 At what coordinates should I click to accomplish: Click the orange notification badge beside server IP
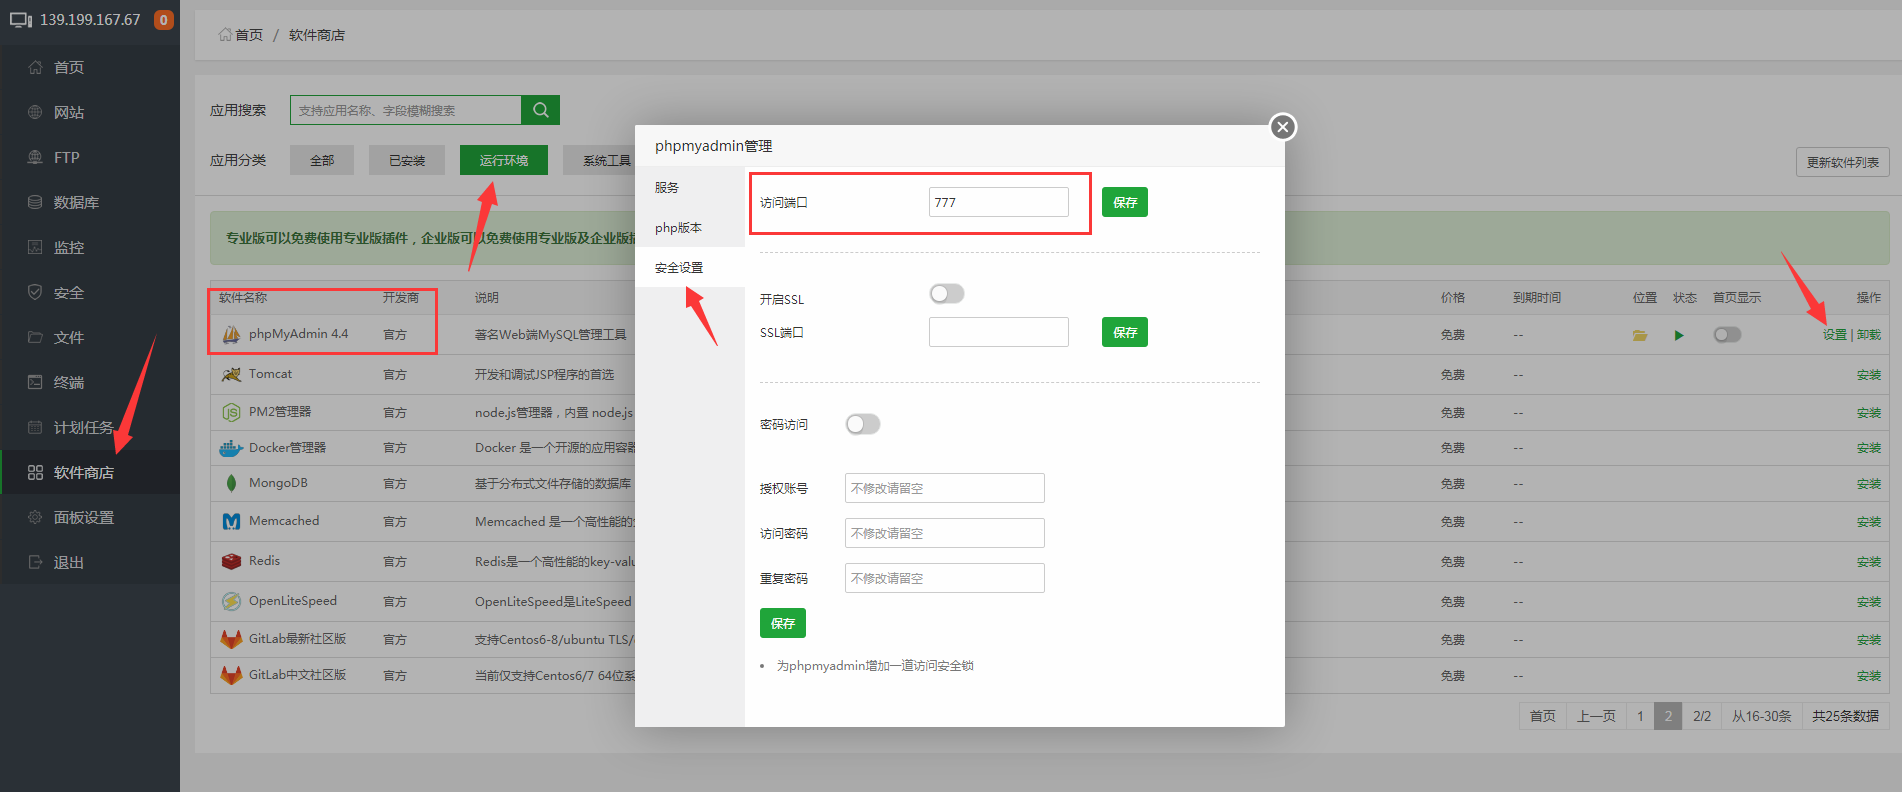(x=164, y=20)
